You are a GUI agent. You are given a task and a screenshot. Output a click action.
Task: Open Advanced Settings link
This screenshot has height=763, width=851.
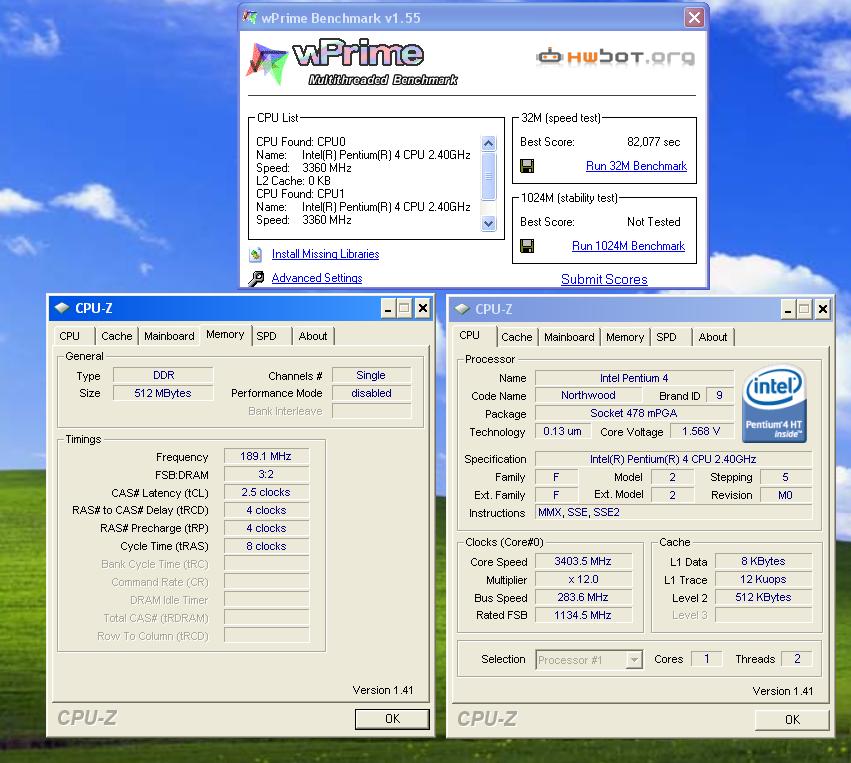317,278
